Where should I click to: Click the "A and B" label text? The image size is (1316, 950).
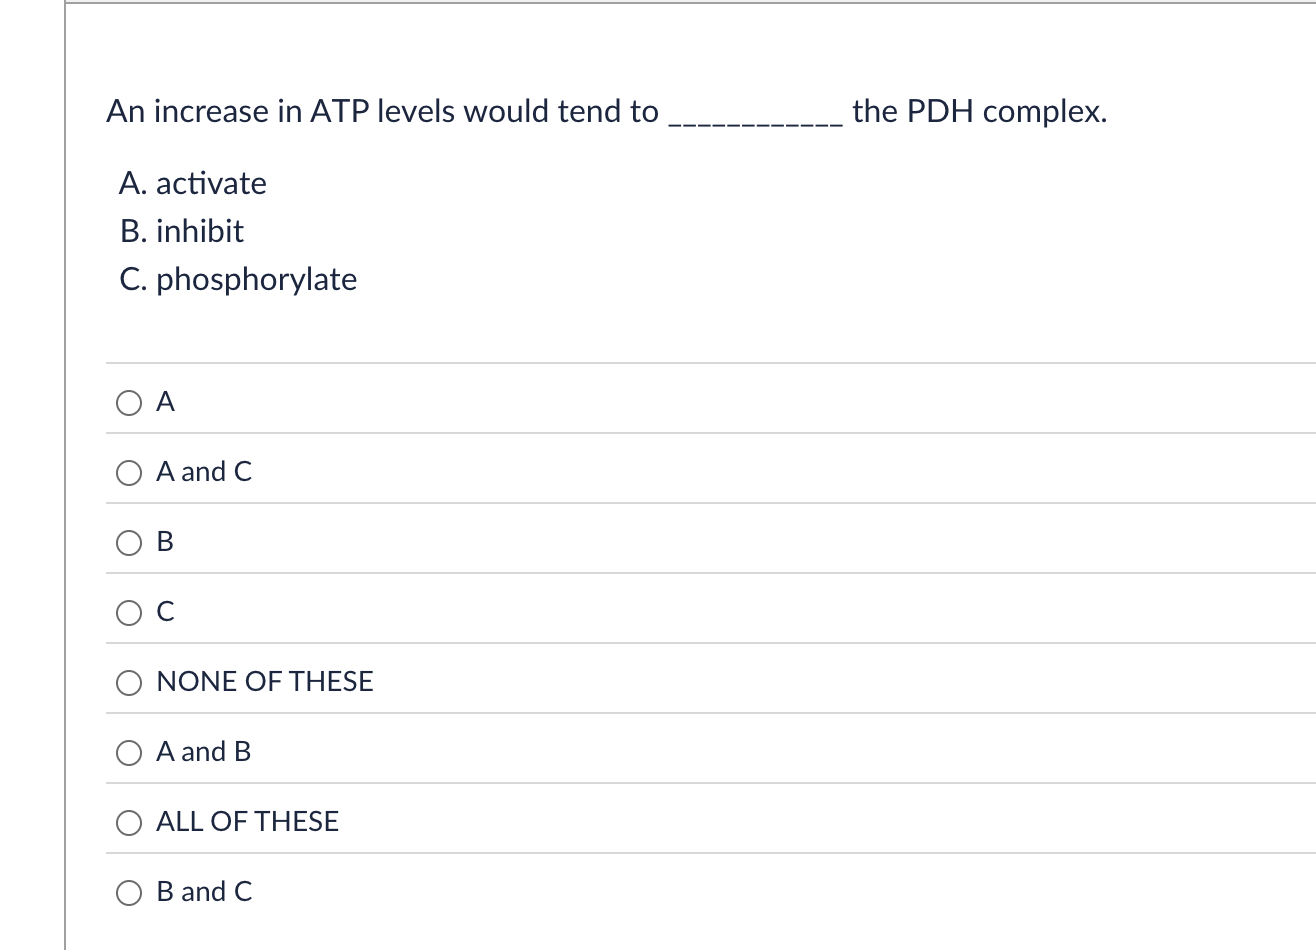(203, 752)
